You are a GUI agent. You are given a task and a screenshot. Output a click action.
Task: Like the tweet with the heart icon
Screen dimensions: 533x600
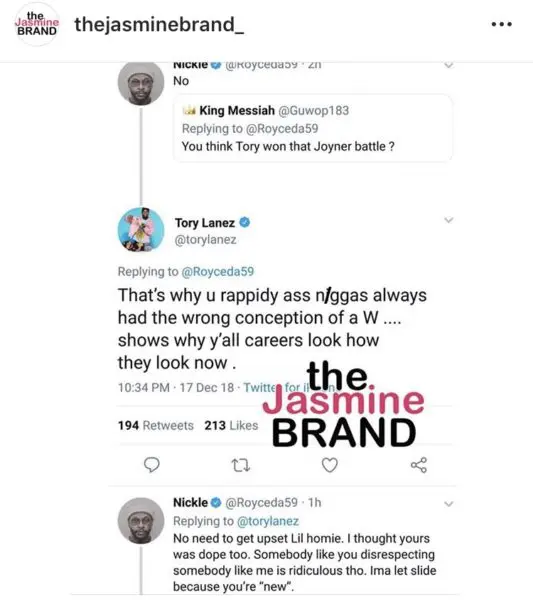[x=329, y=465]
